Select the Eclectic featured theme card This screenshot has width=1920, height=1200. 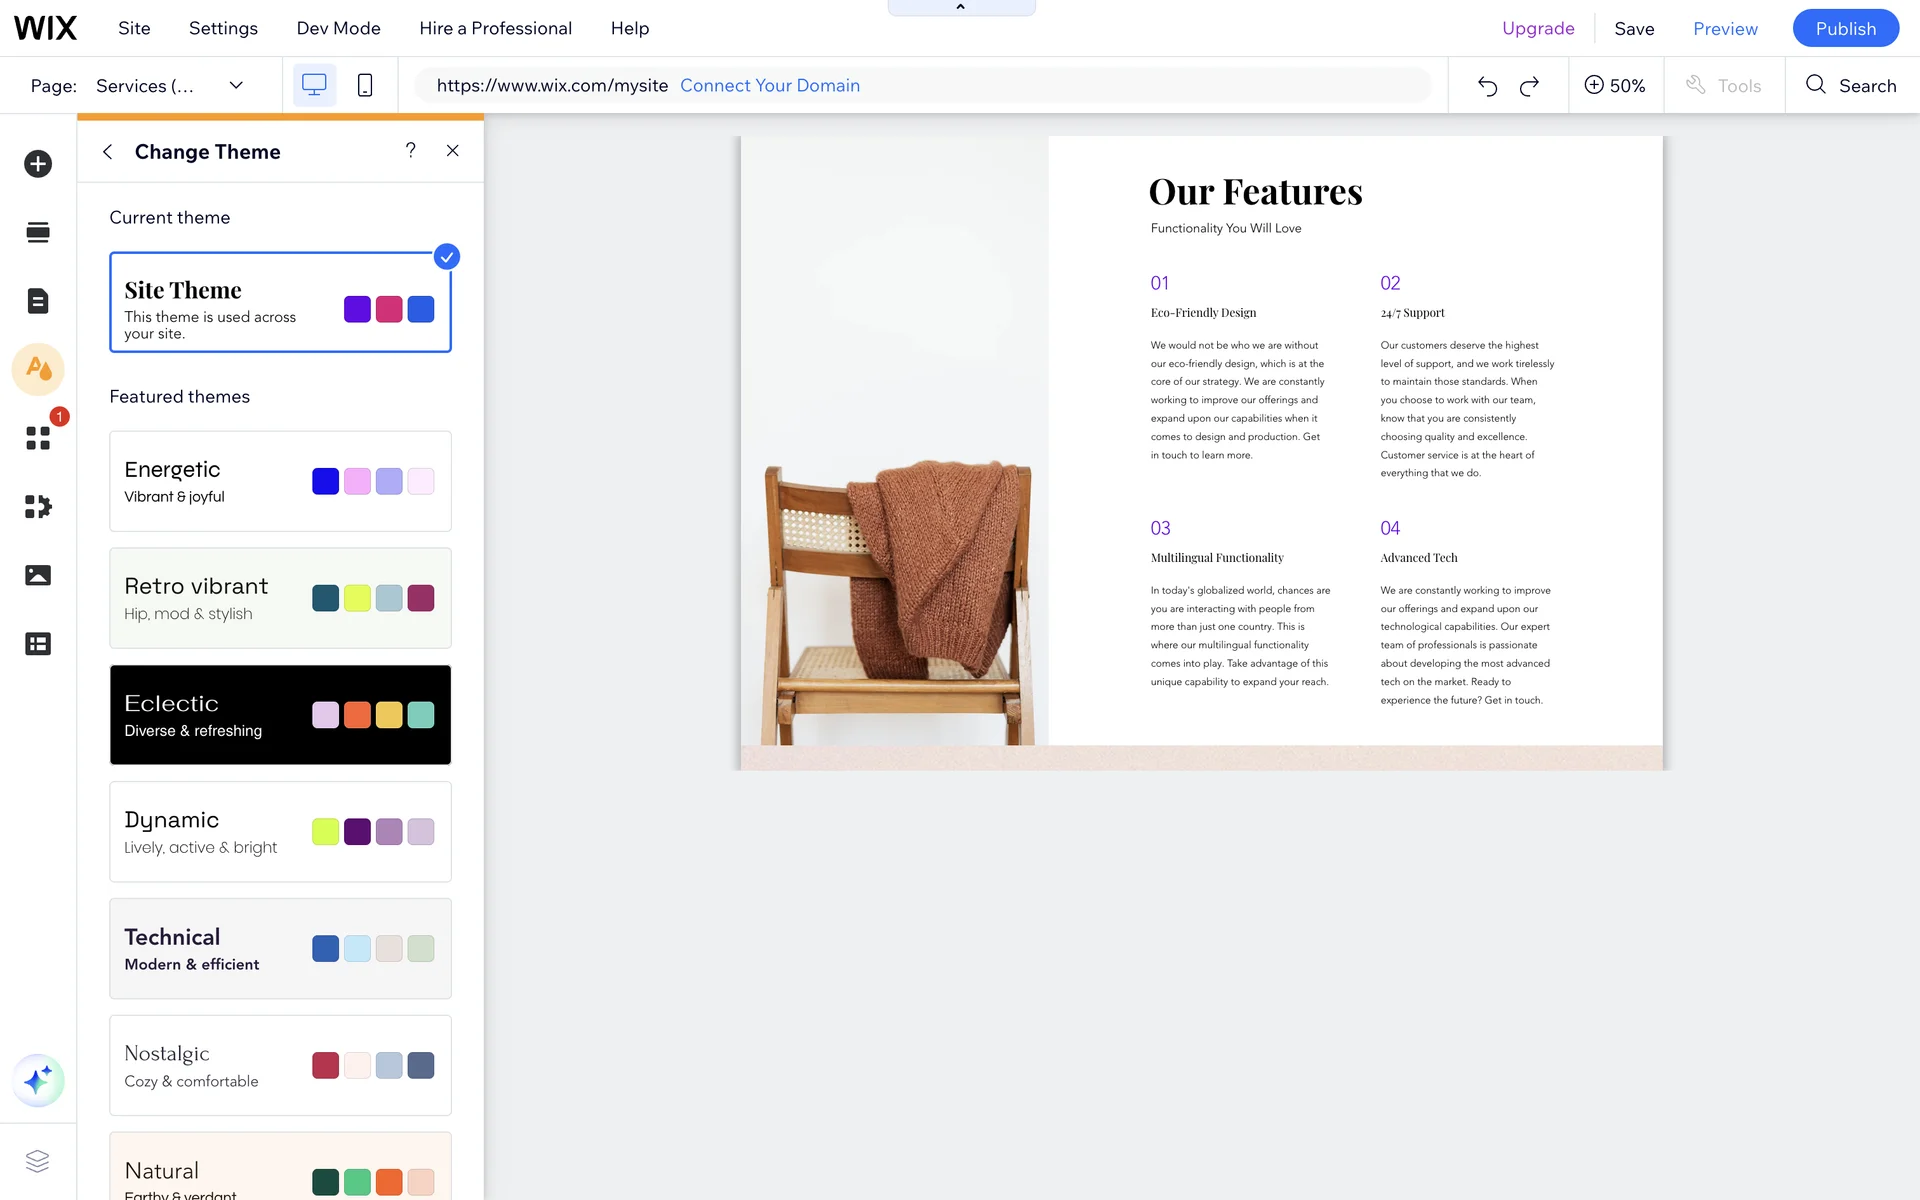click(x=280, y=715)
